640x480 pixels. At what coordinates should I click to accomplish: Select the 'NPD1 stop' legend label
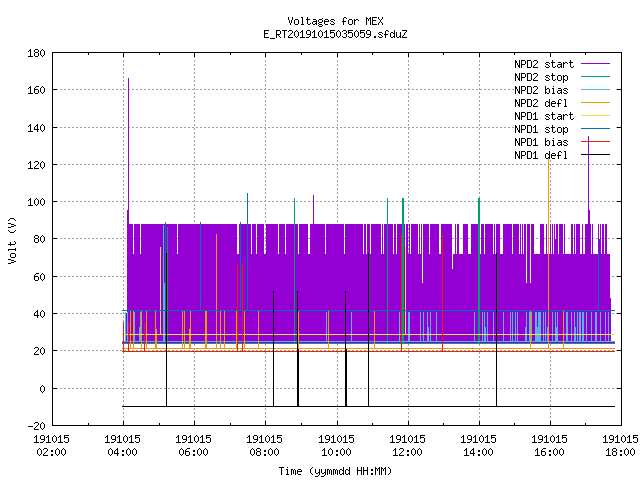(x=541, y=129)
